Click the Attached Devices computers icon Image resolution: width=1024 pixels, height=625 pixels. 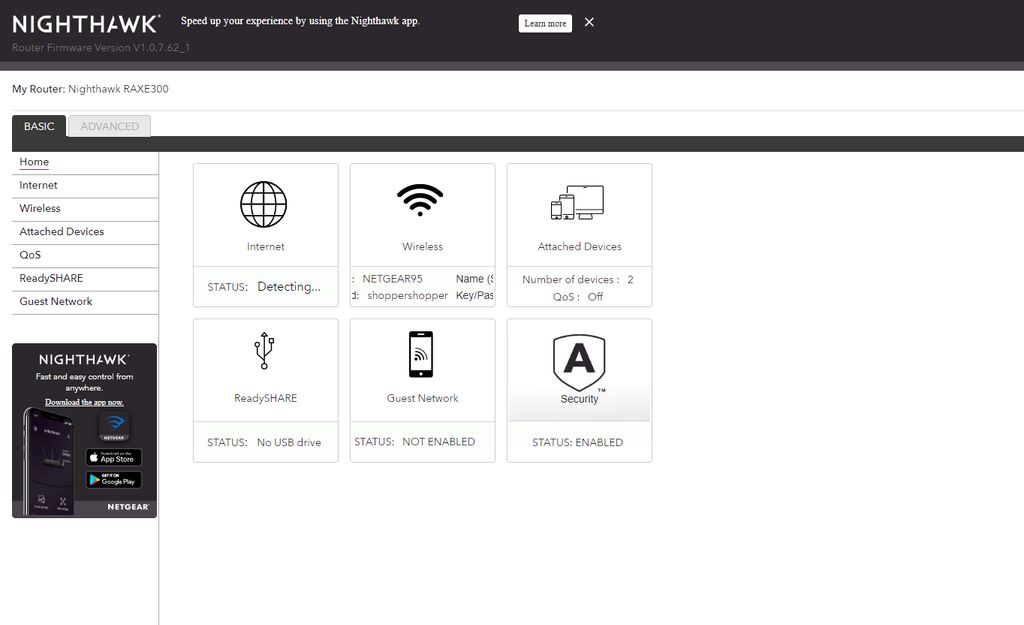[577, 202]
